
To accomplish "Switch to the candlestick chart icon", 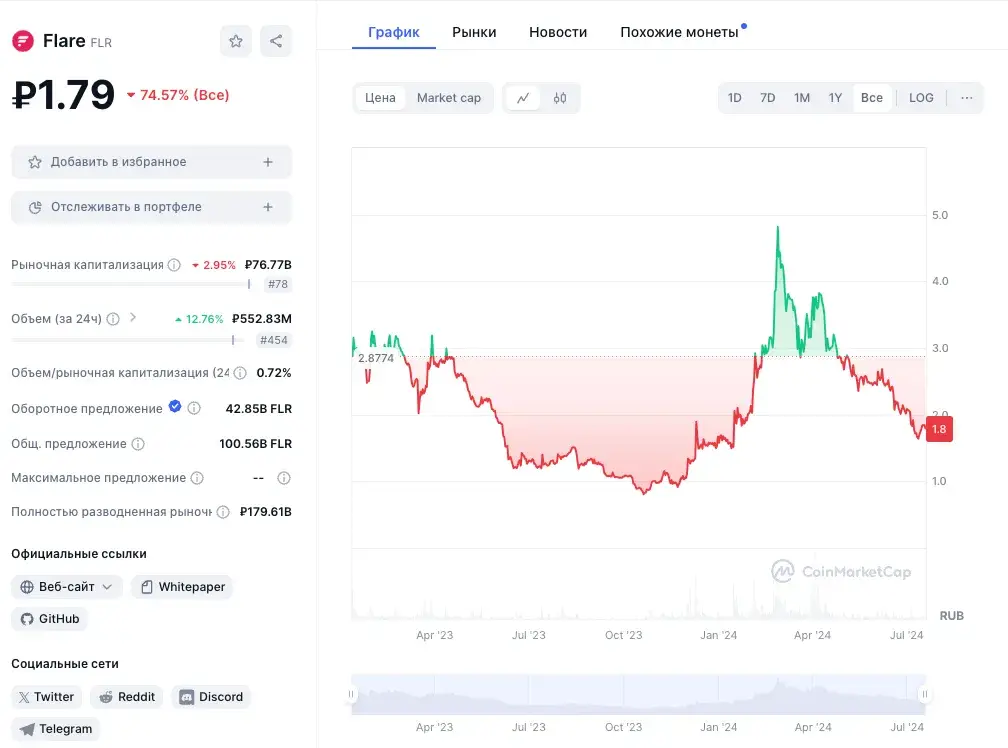I will point(560,98).
